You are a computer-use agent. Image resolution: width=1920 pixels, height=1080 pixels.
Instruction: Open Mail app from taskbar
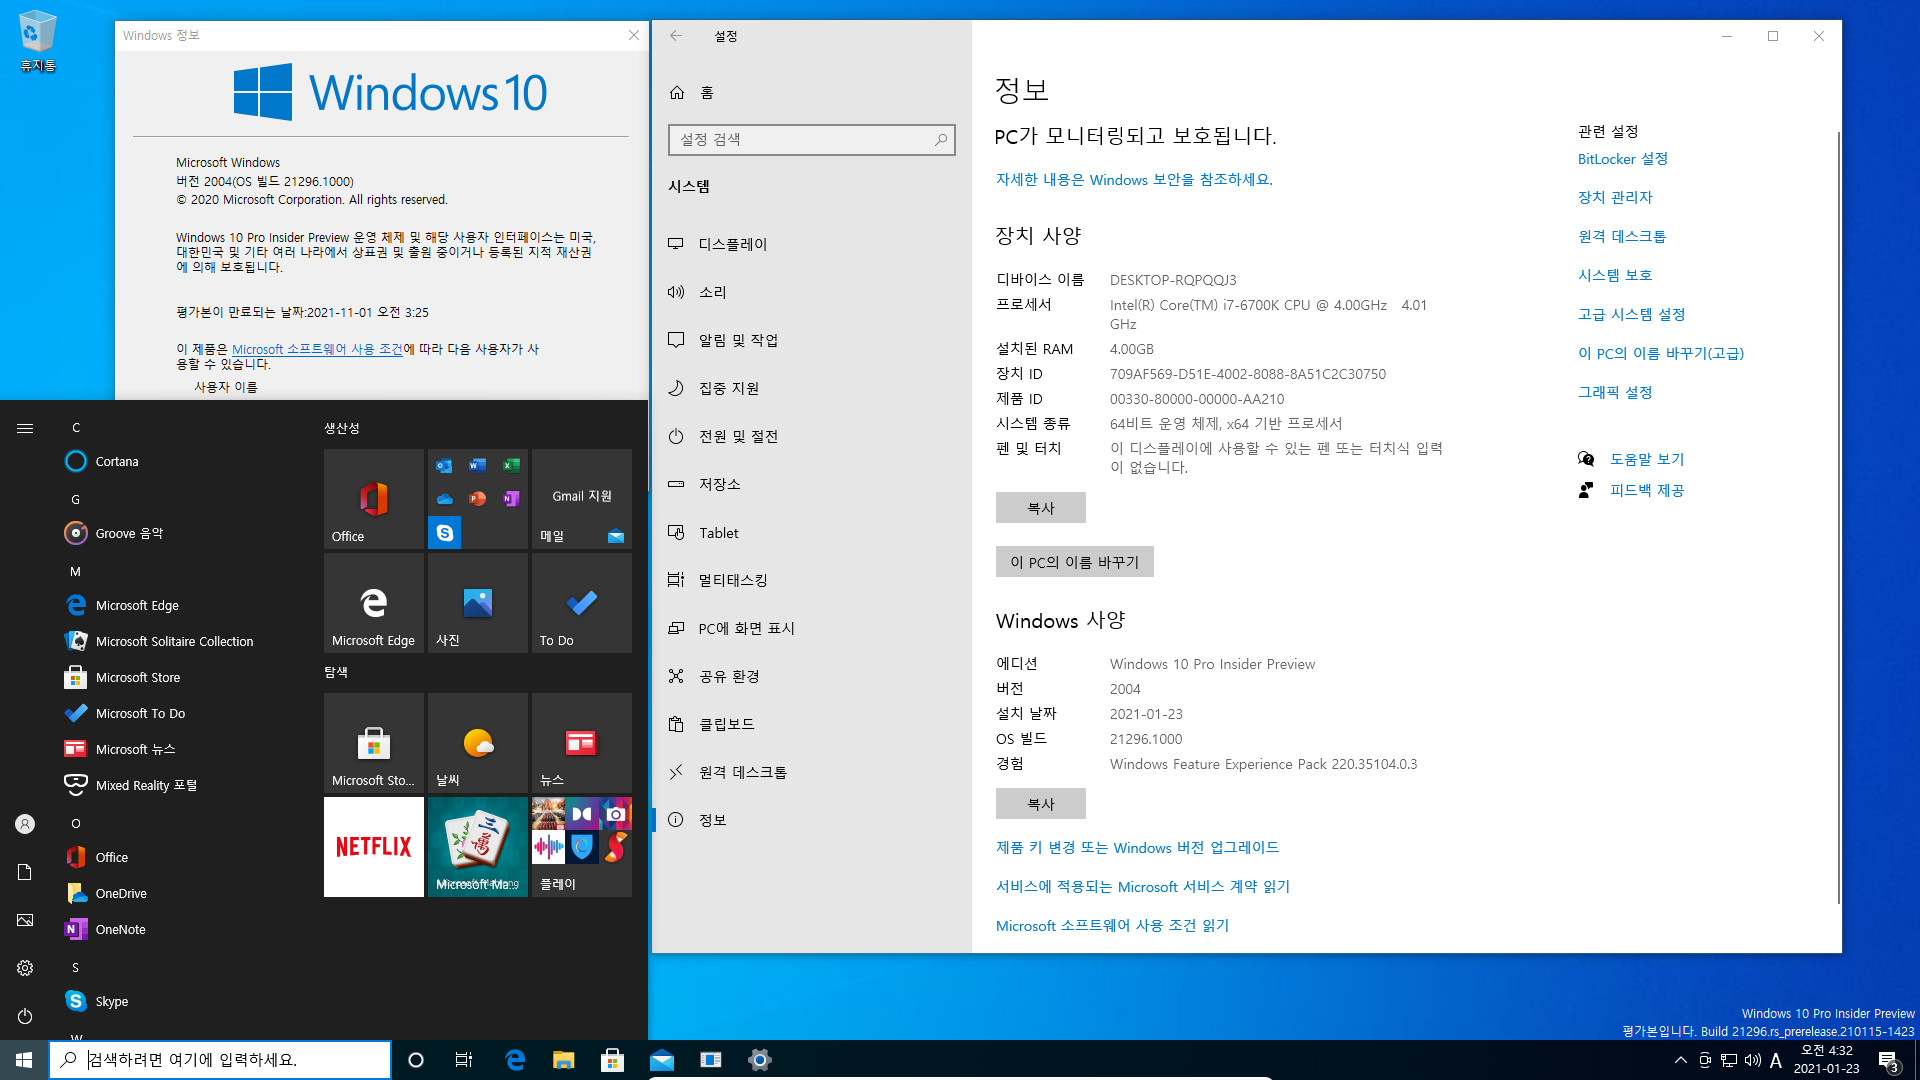pyautogui.click(x=661, y=1060)
